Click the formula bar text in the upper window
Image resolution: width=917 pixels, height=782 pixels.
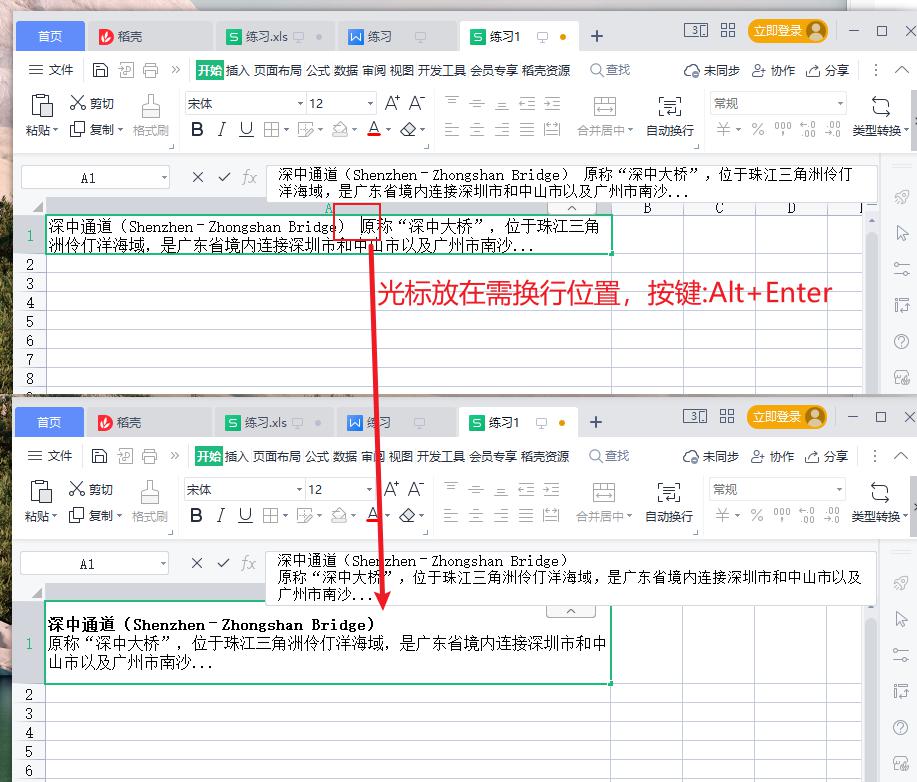(571, 183)
